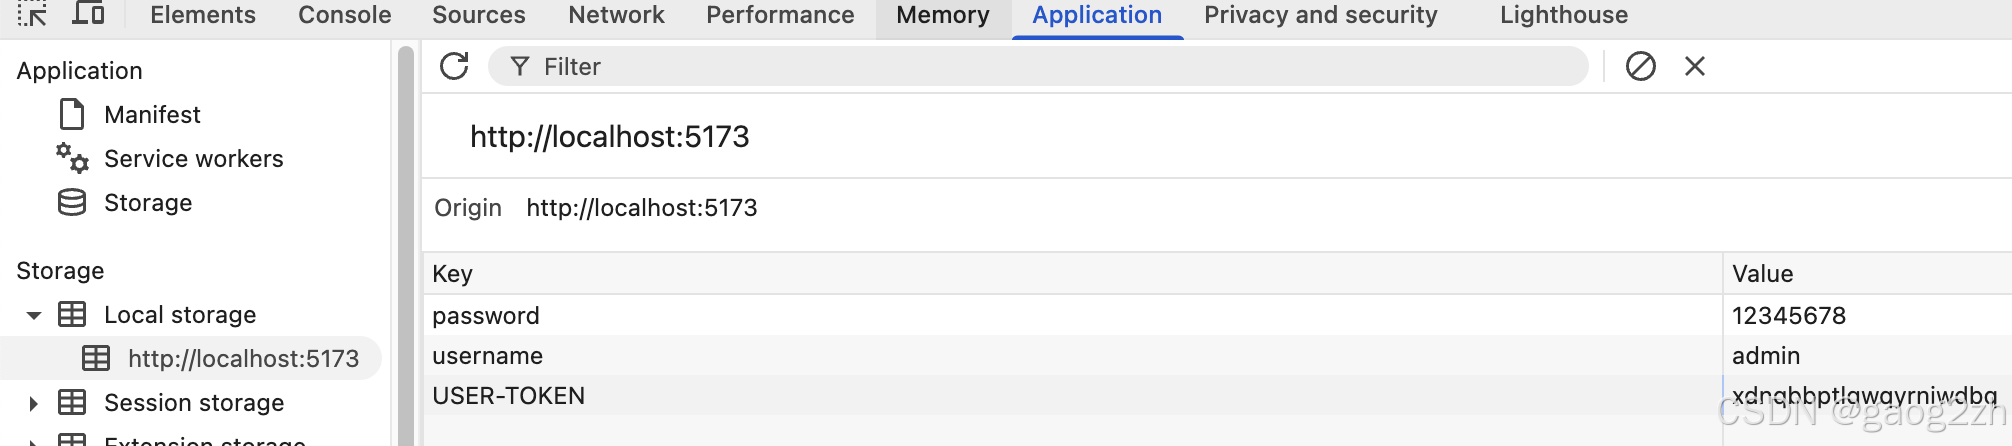Screen dimensions: 2012x446
Task: Click the Key column header
Action: (453, 274)
